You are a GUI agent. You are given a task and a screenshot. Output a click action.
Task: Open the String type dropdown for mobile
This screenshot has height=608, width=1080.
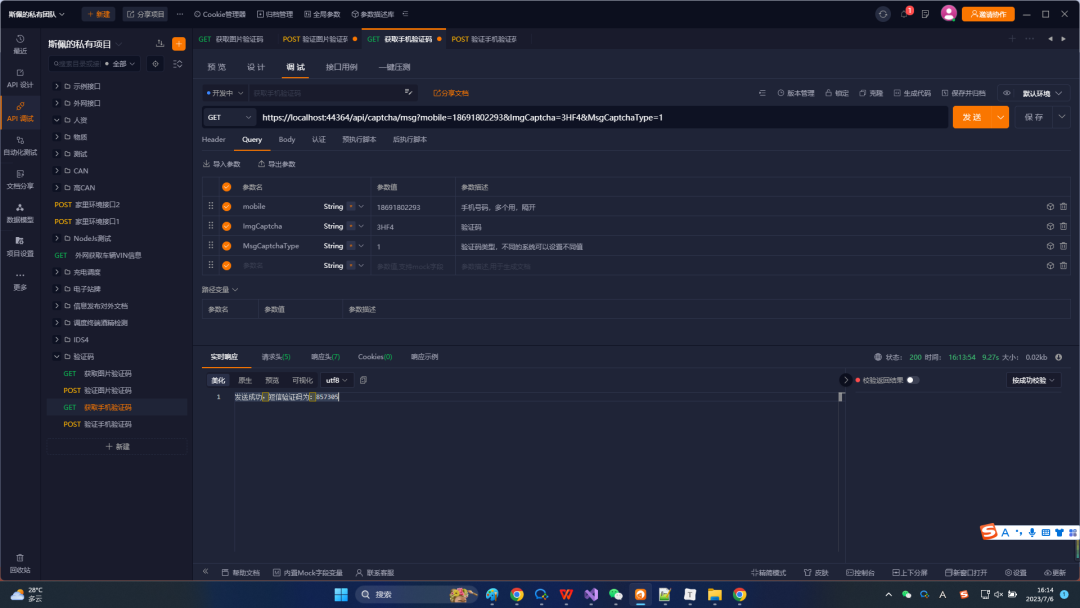(x=344, y=207)
